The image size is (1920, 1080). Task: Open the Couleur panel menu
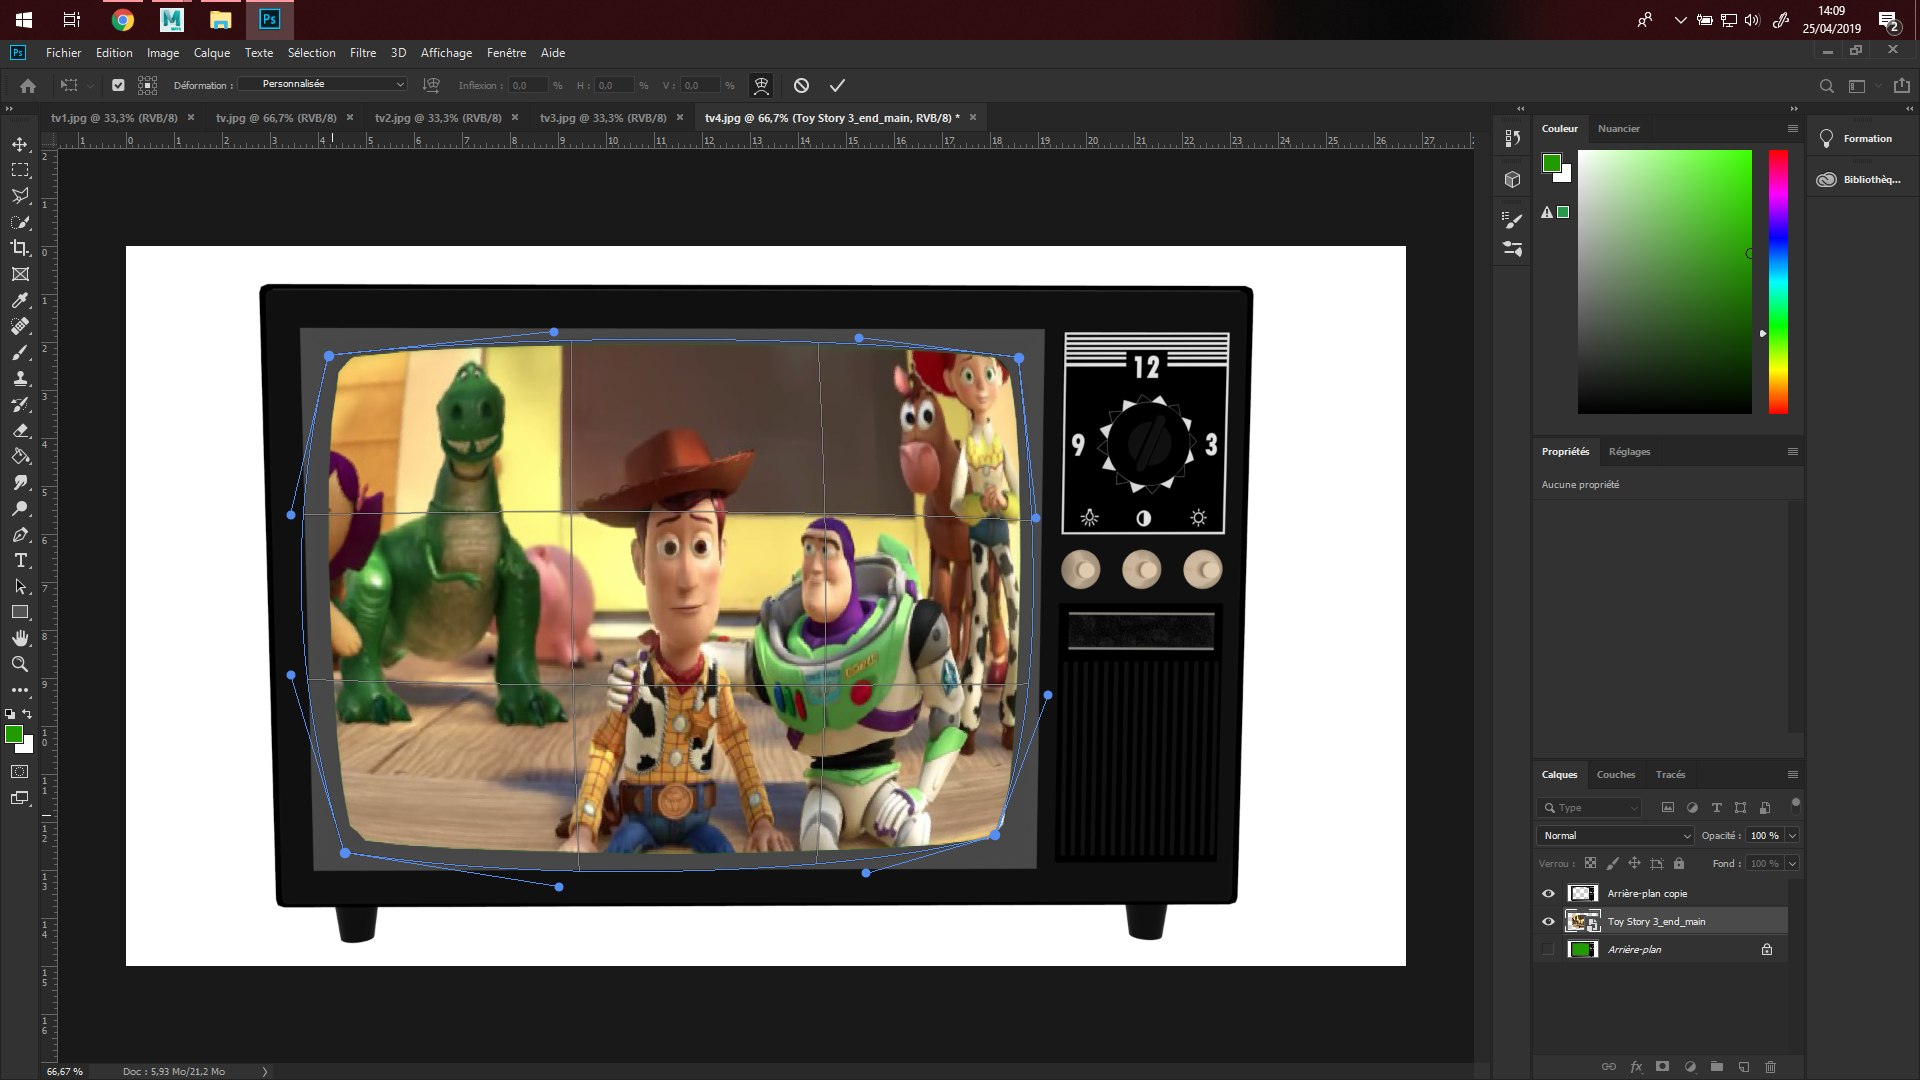[x=1792, y=128]
